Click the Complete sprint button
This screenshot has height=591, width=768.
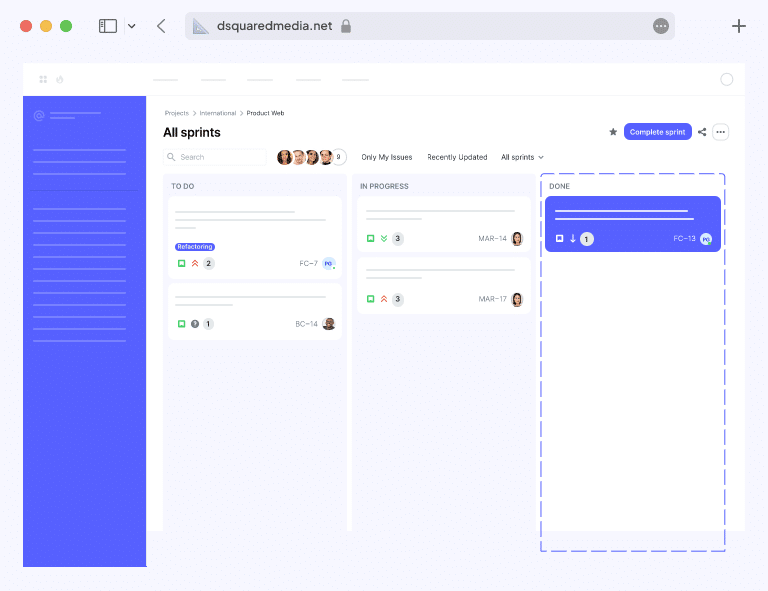657,132
